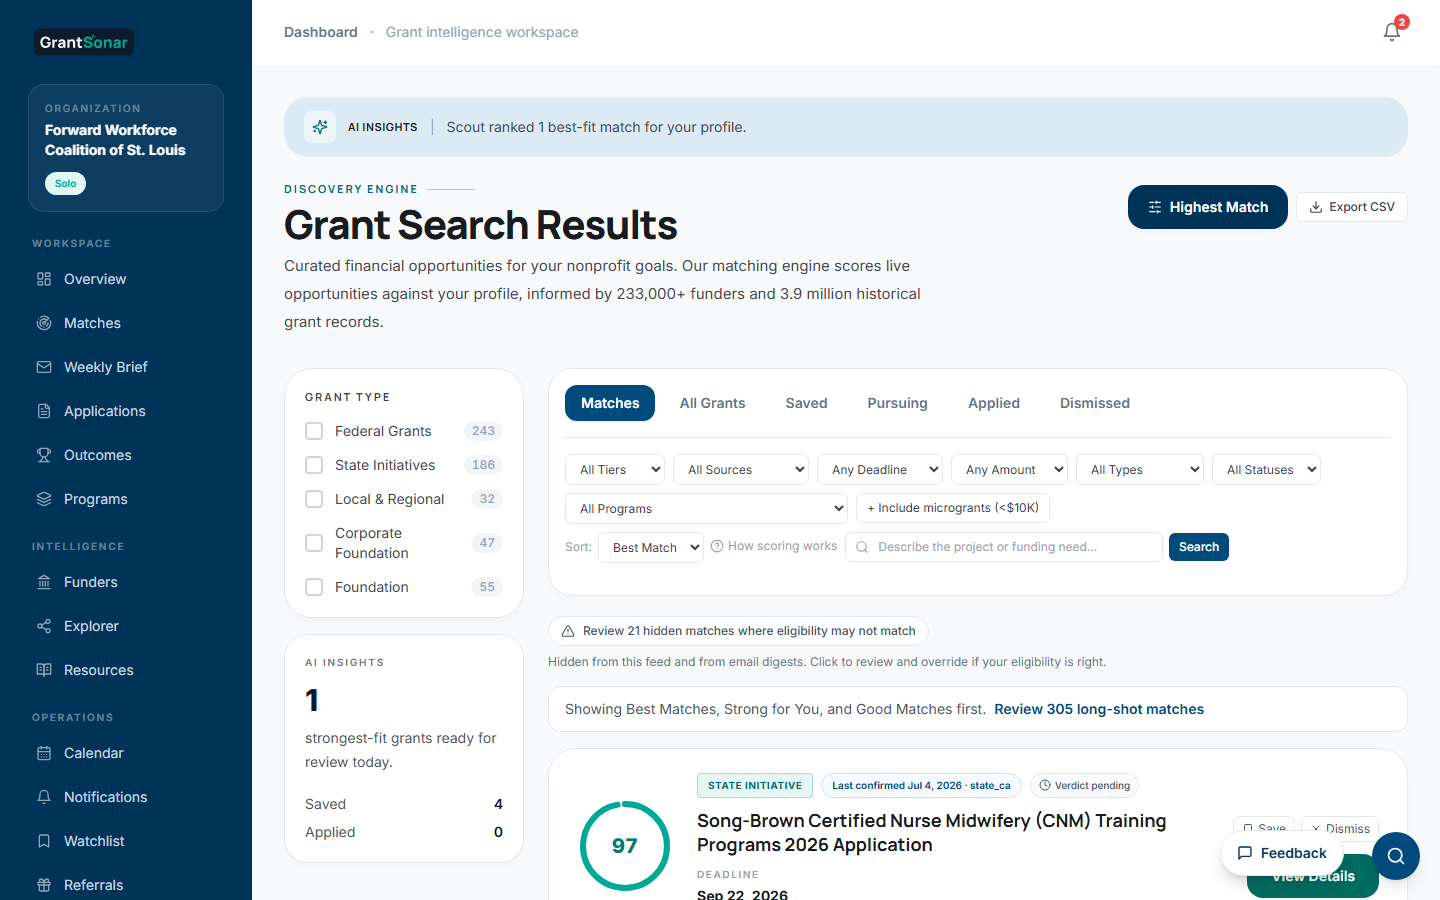1440x900 pixels.
Task: Open Explorer via its share-node icon
Action: 44,626
